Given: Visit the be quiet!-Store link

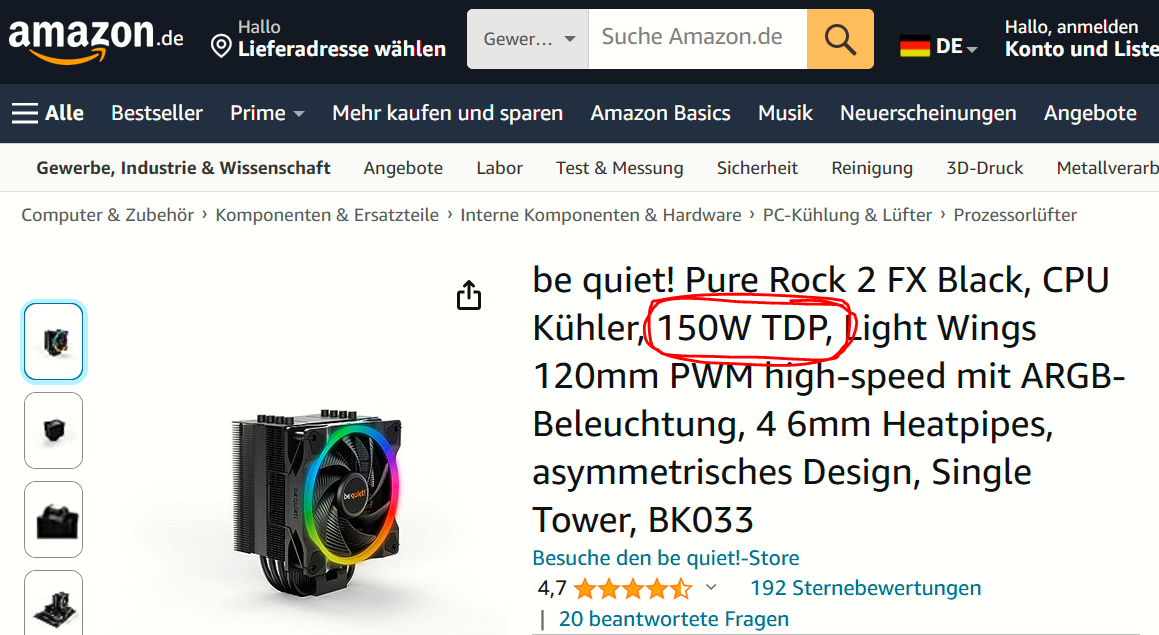Looking at the screenshot, I should coord(665,557).
